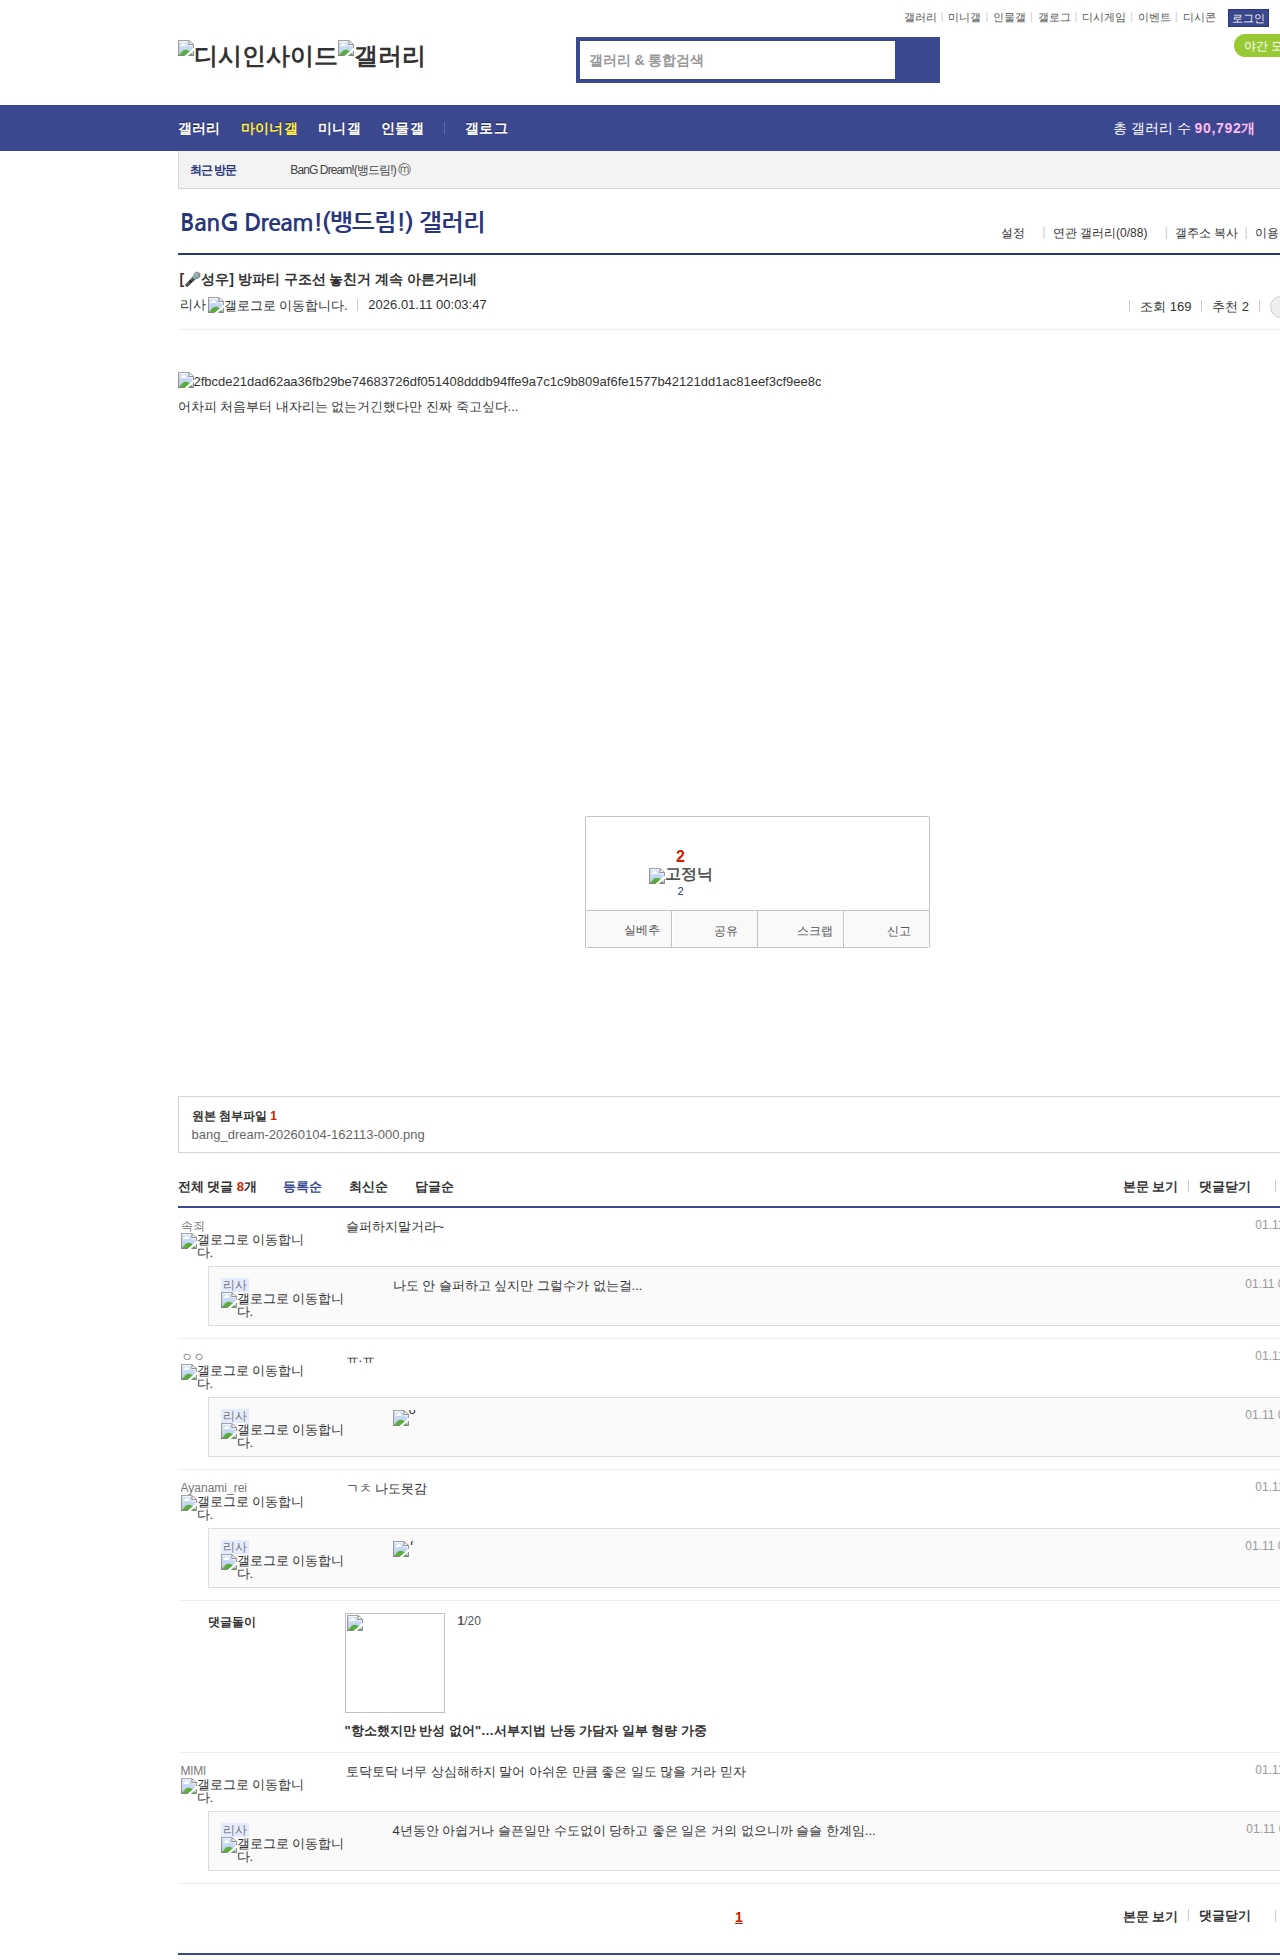The image size is (1280, 1960).
Task: Sort comments by 최신순
Action: tap(368, 1187)
